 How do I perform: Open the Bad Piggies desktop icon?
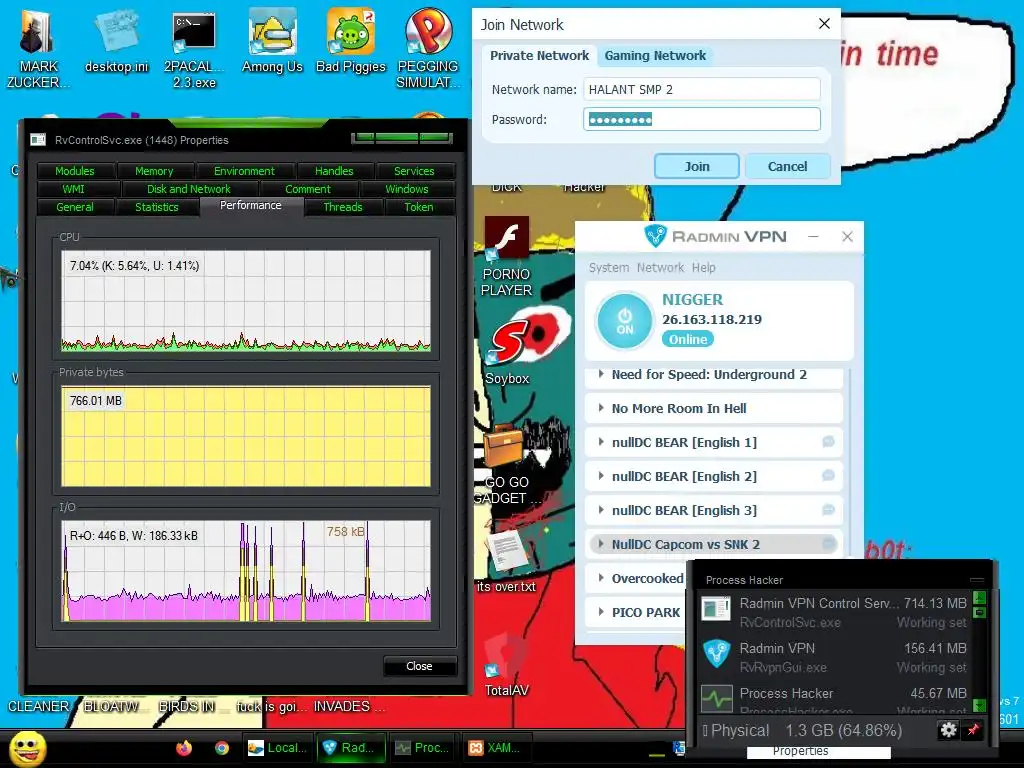(x=351, y=40)
